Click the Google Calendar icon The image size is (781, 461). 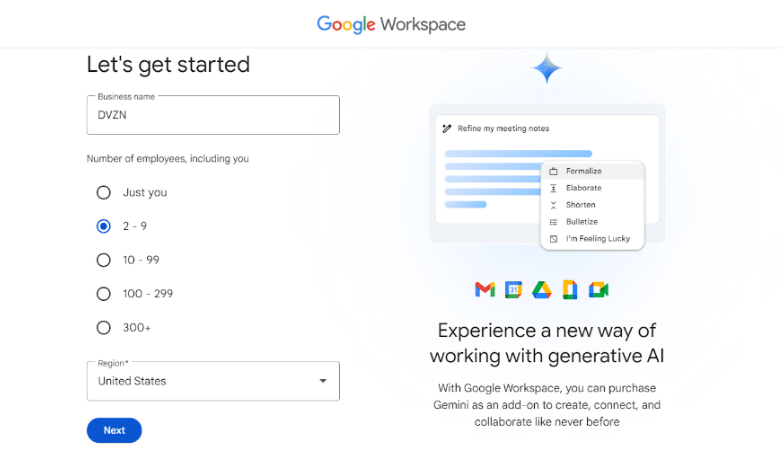point(513,290)
